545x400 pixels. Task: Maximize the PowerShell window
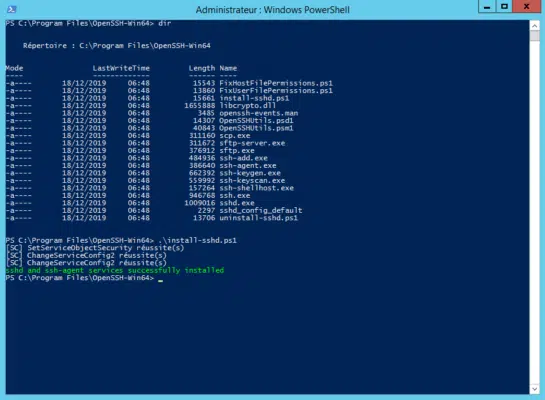pyautogui.click(x=504, y=7)
